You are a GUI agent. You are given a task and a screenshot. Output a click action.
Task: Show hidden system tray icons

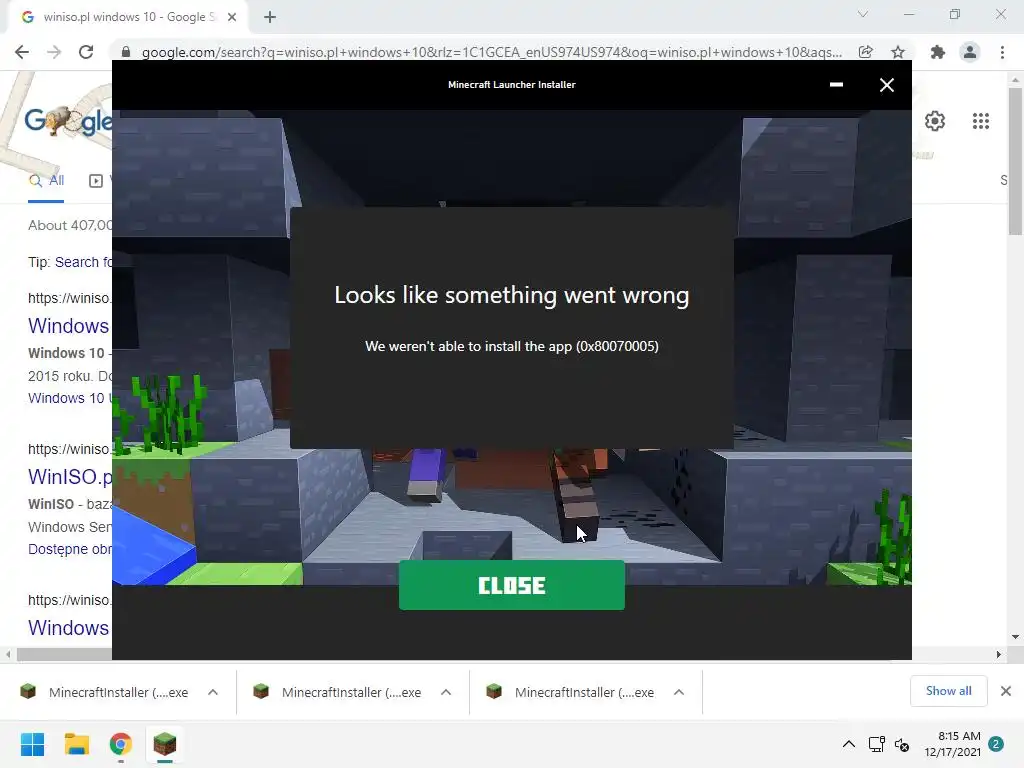(x=848, y=744)
